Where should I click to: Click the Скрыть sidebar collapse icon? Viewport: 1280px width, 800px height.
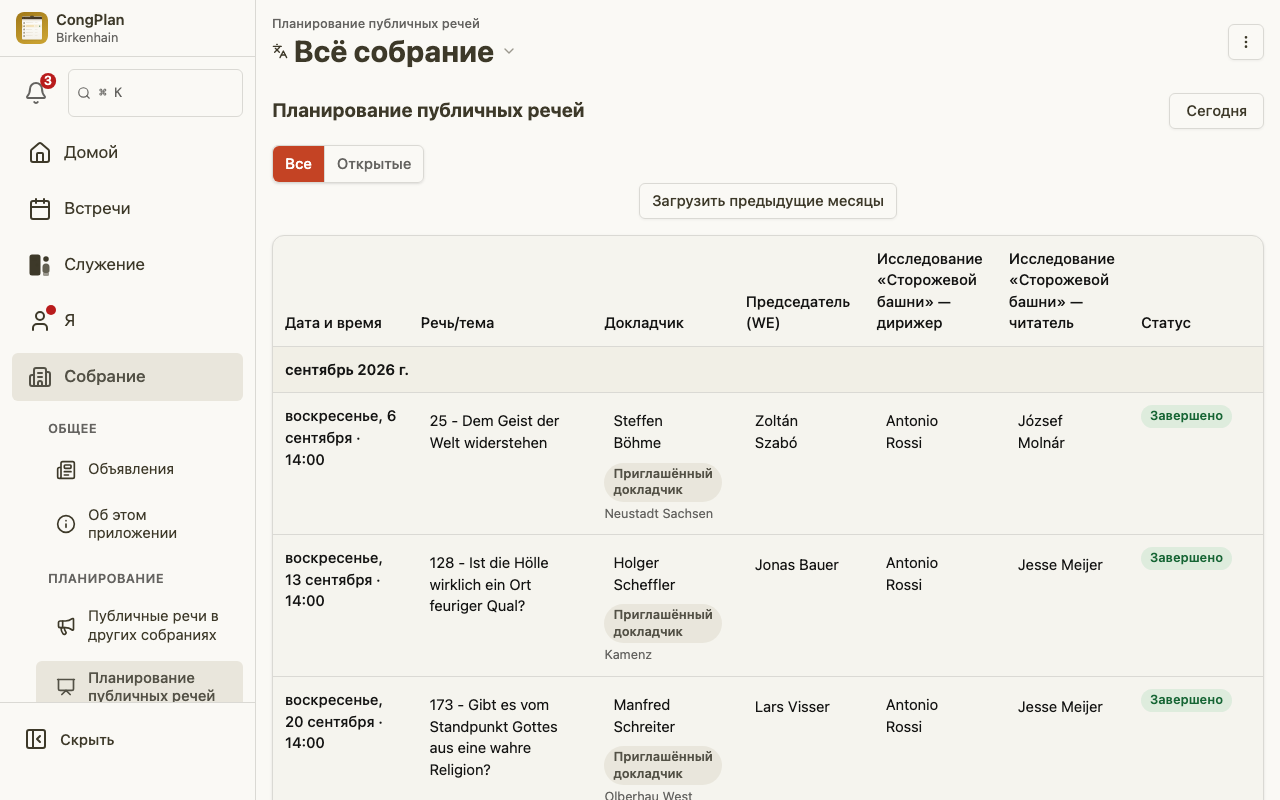point(36,740)
